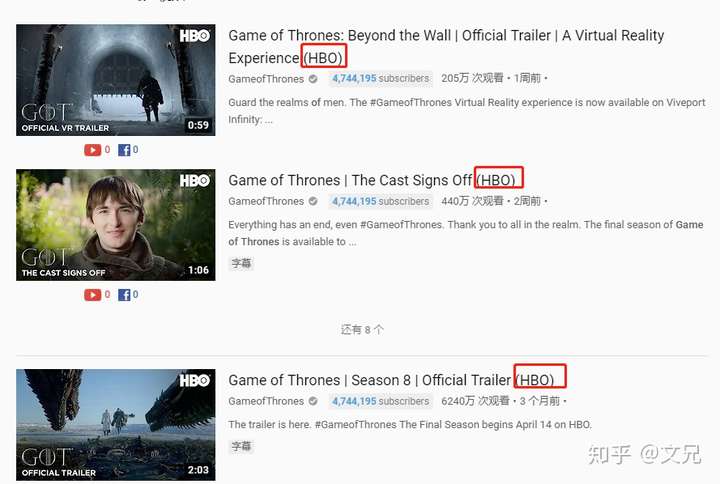Click YouTube share icon under VR trailer
Image resolution: width=720 pixels, height=484 pixels.
point(92,150)
